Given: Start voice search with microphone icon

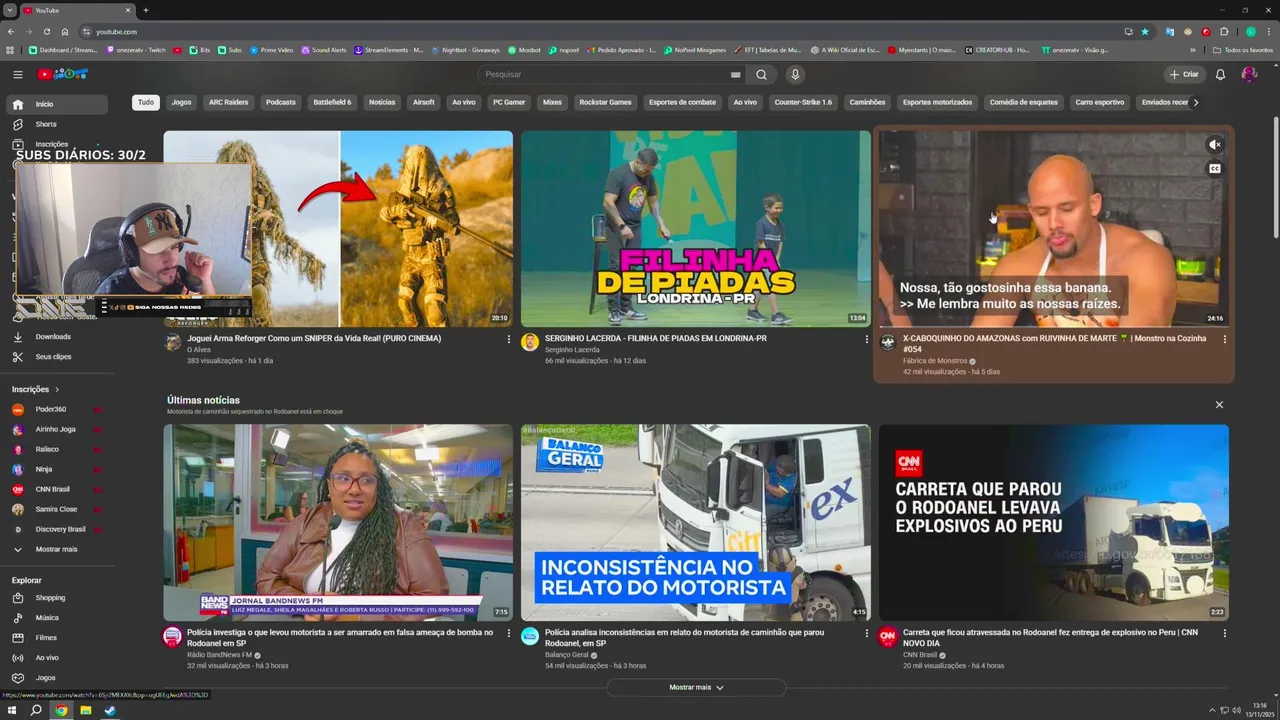Looking at the screenshot, I should coord(795,74).
